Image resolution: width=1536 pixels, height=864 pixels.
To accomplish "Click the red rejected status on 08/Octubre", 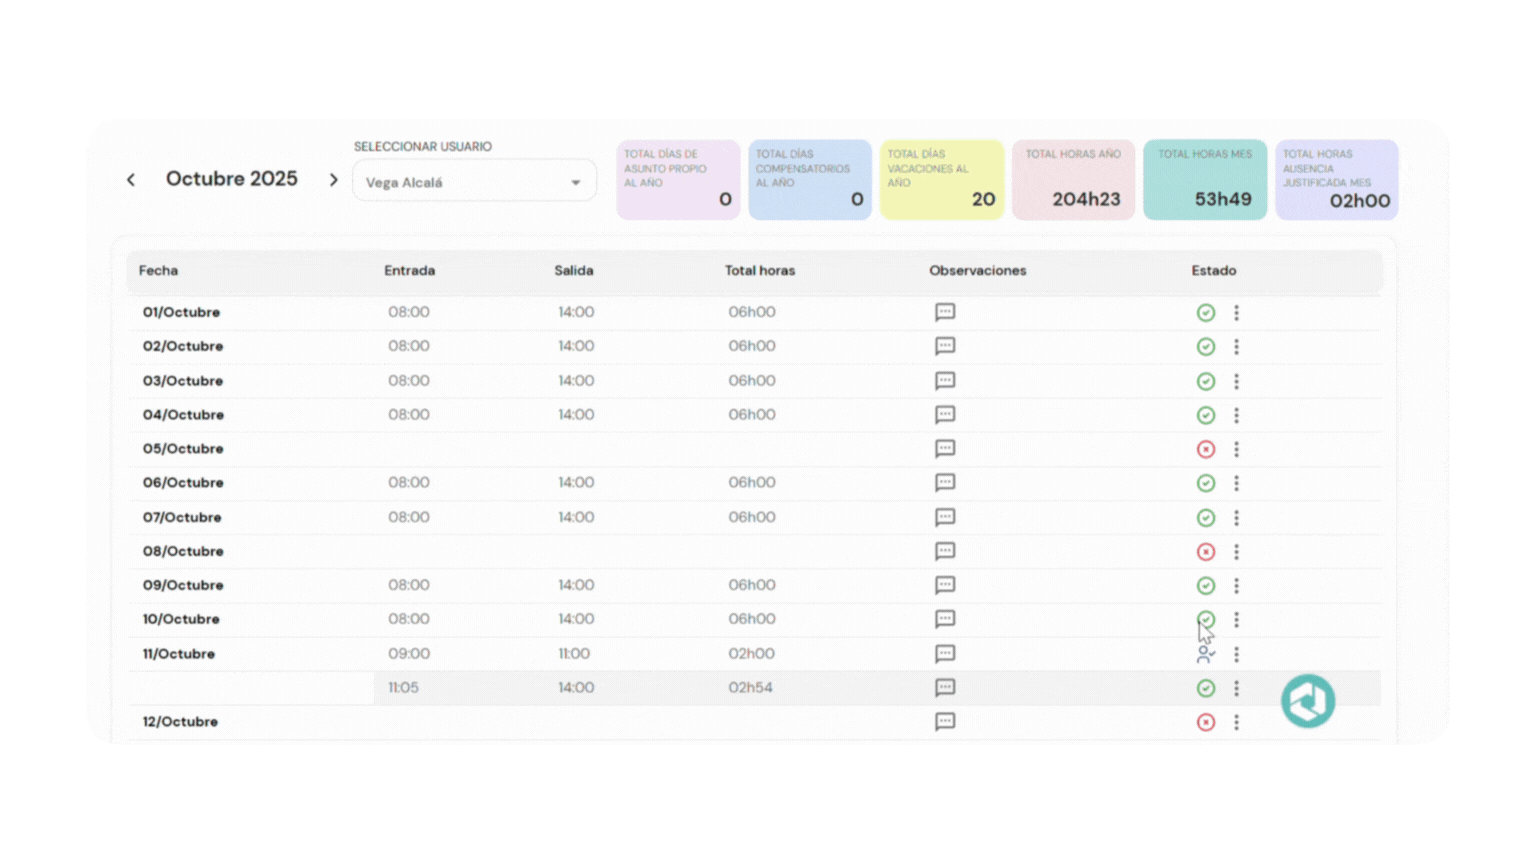I will [1206, 552].
